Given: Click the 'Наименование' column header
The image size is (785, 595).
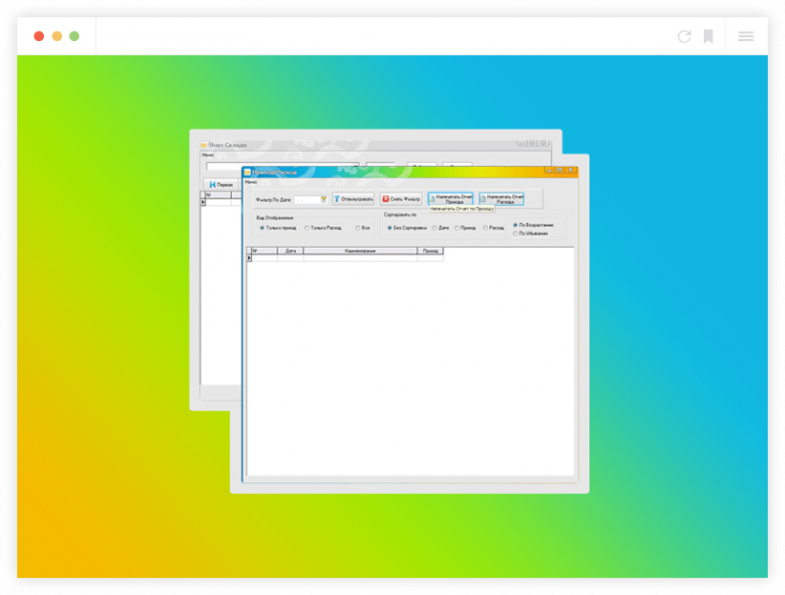Looking at the screenshot, I should tap(359, 250).
